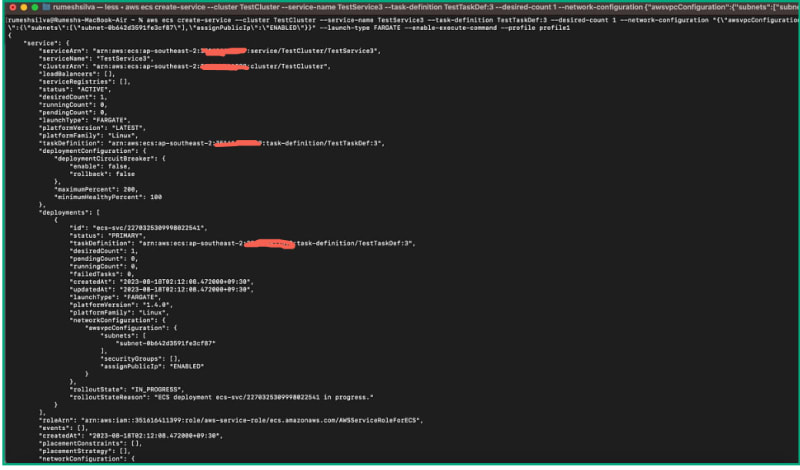The height and width of the screenshot is (470, 800).
Task: Click the '"status": "PRIMARY"' line
Action: tap(108, 236)
